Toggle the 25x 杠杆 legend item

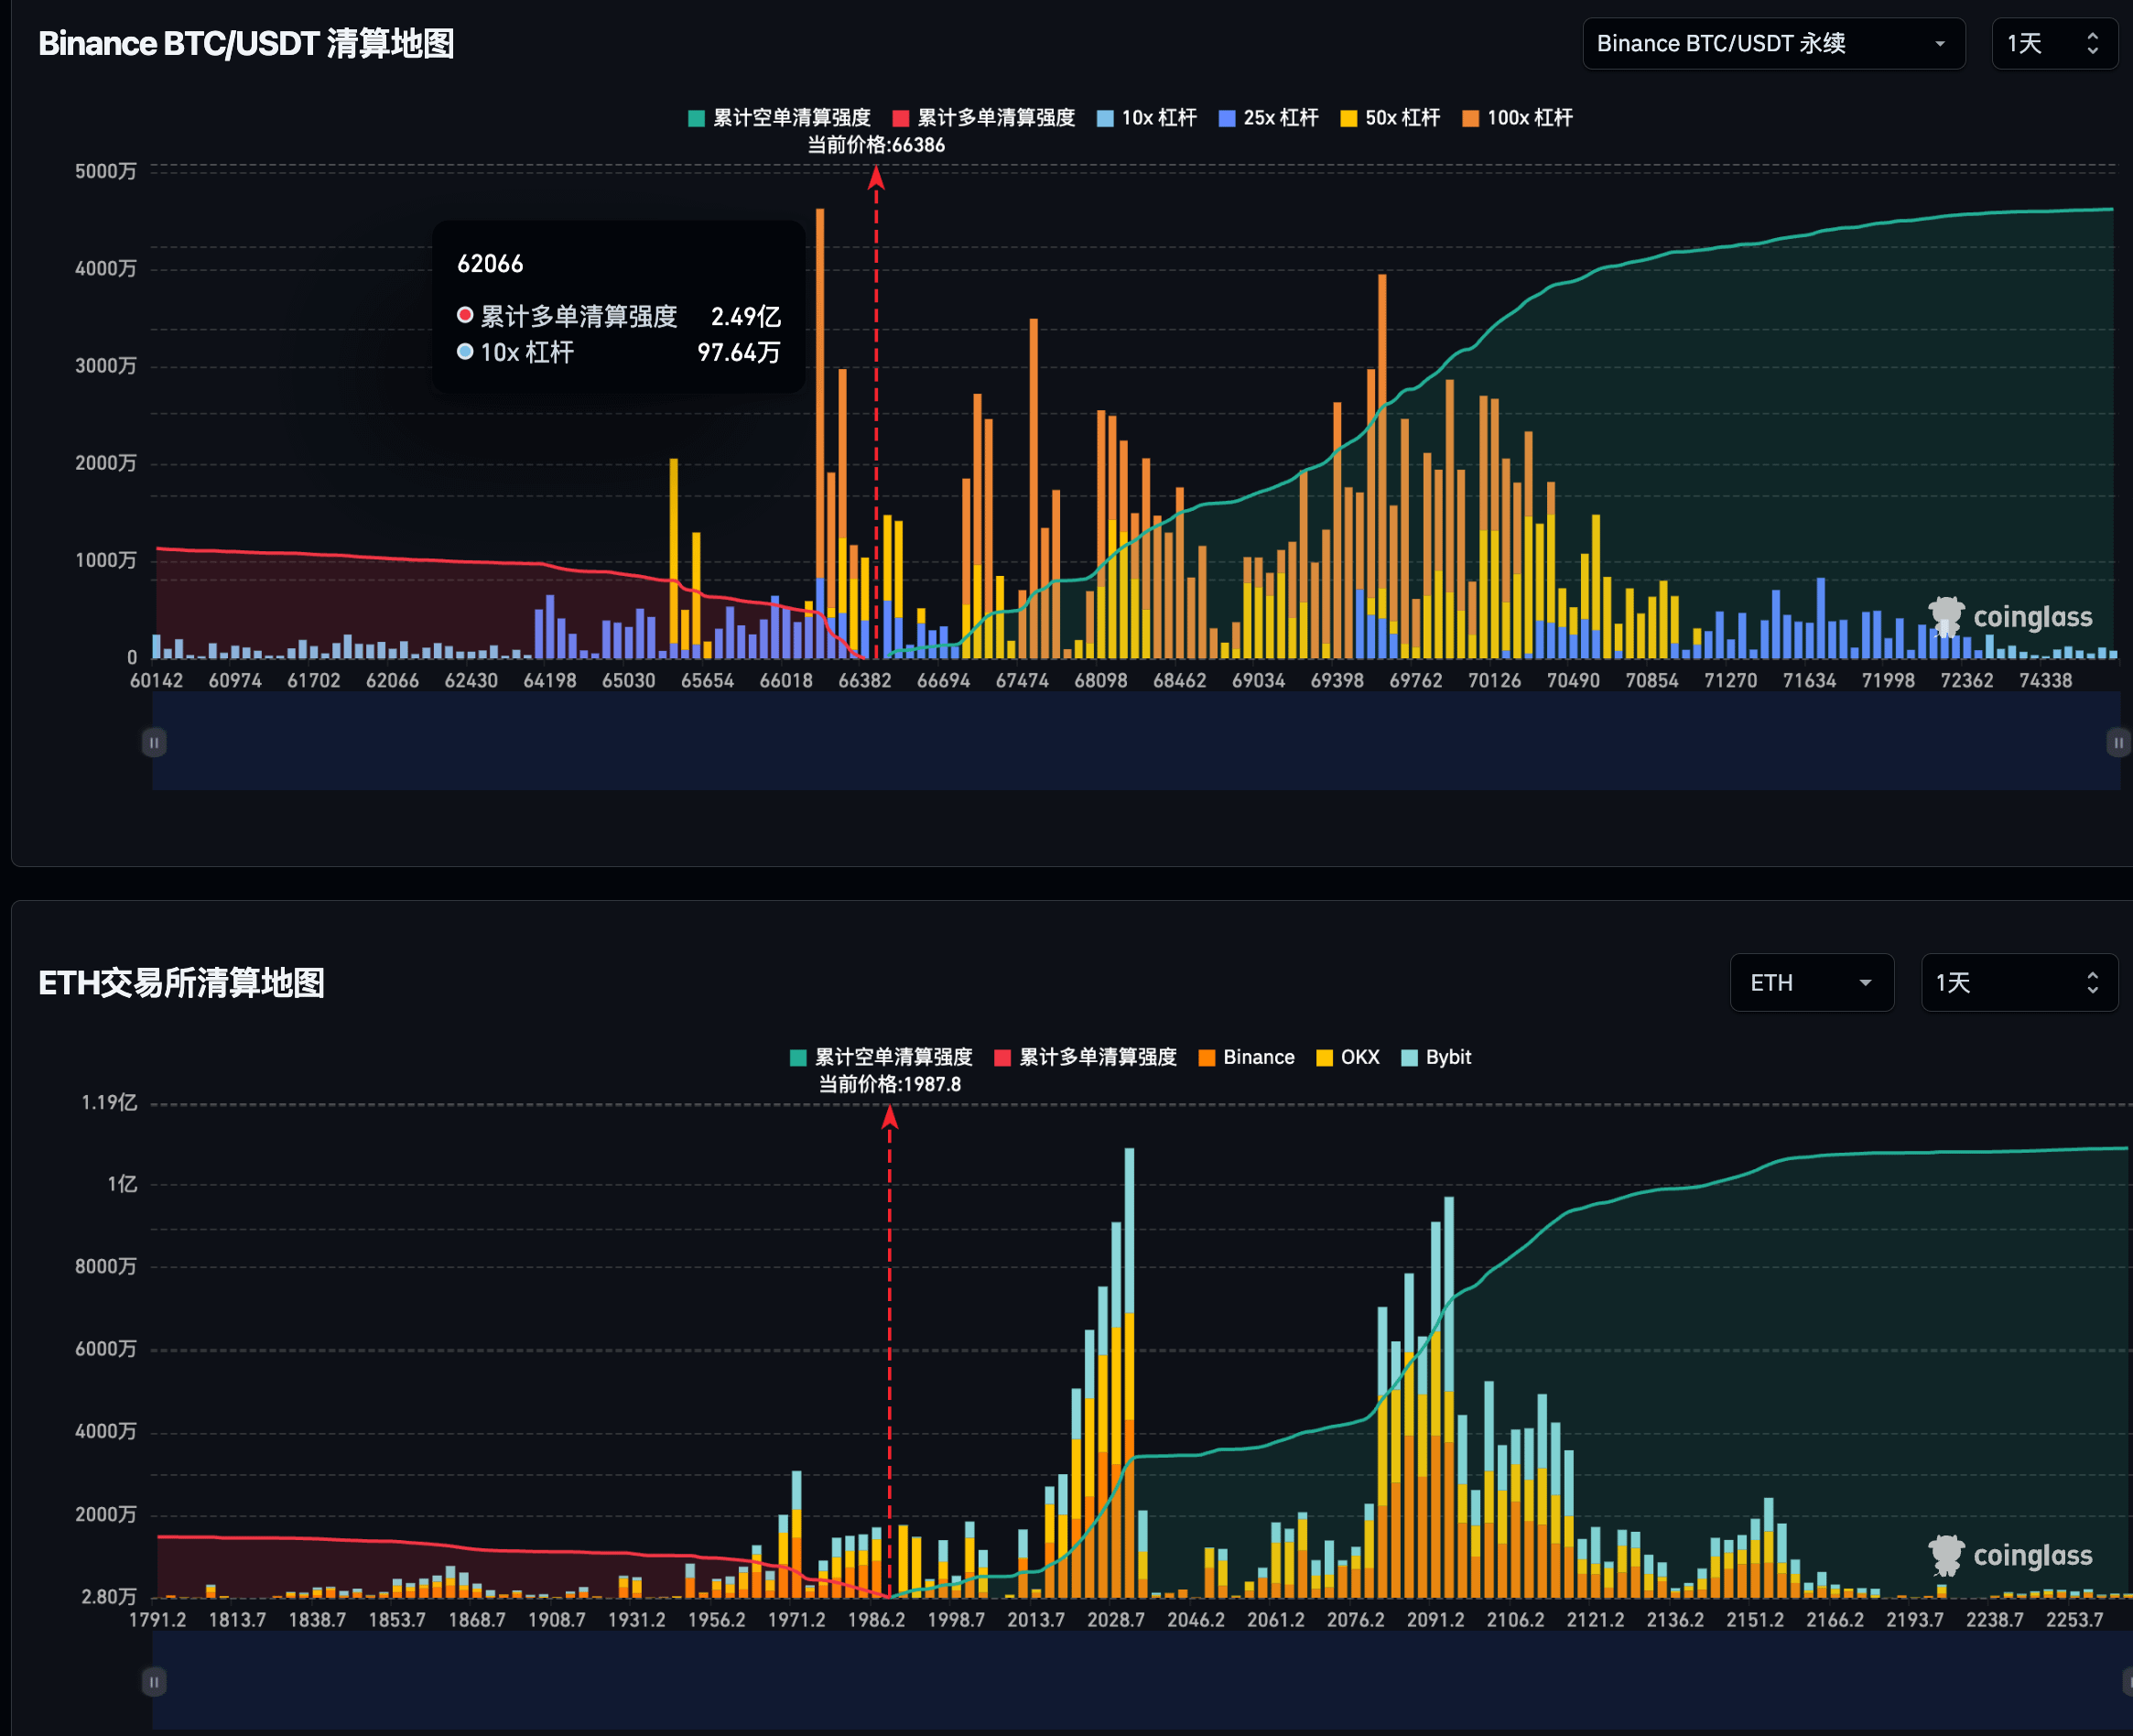(1269, 118)
